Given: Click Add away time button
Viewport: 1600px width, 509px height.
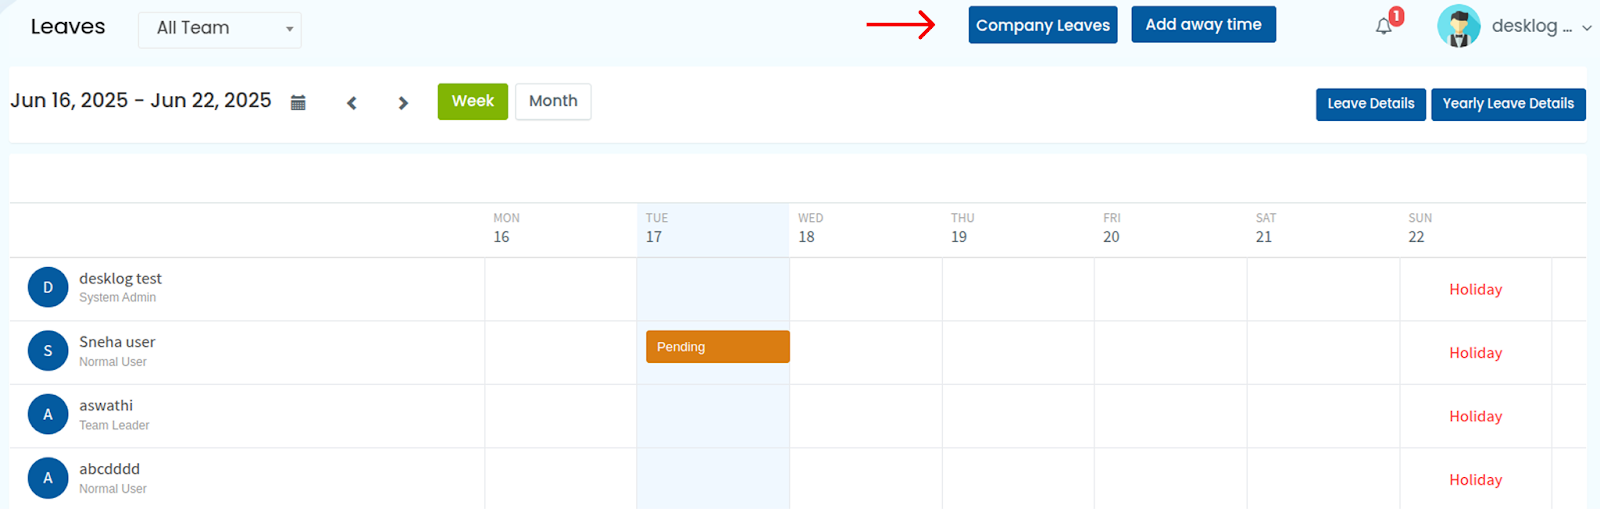Looking at the screenshot, I should coord(1203,24).
